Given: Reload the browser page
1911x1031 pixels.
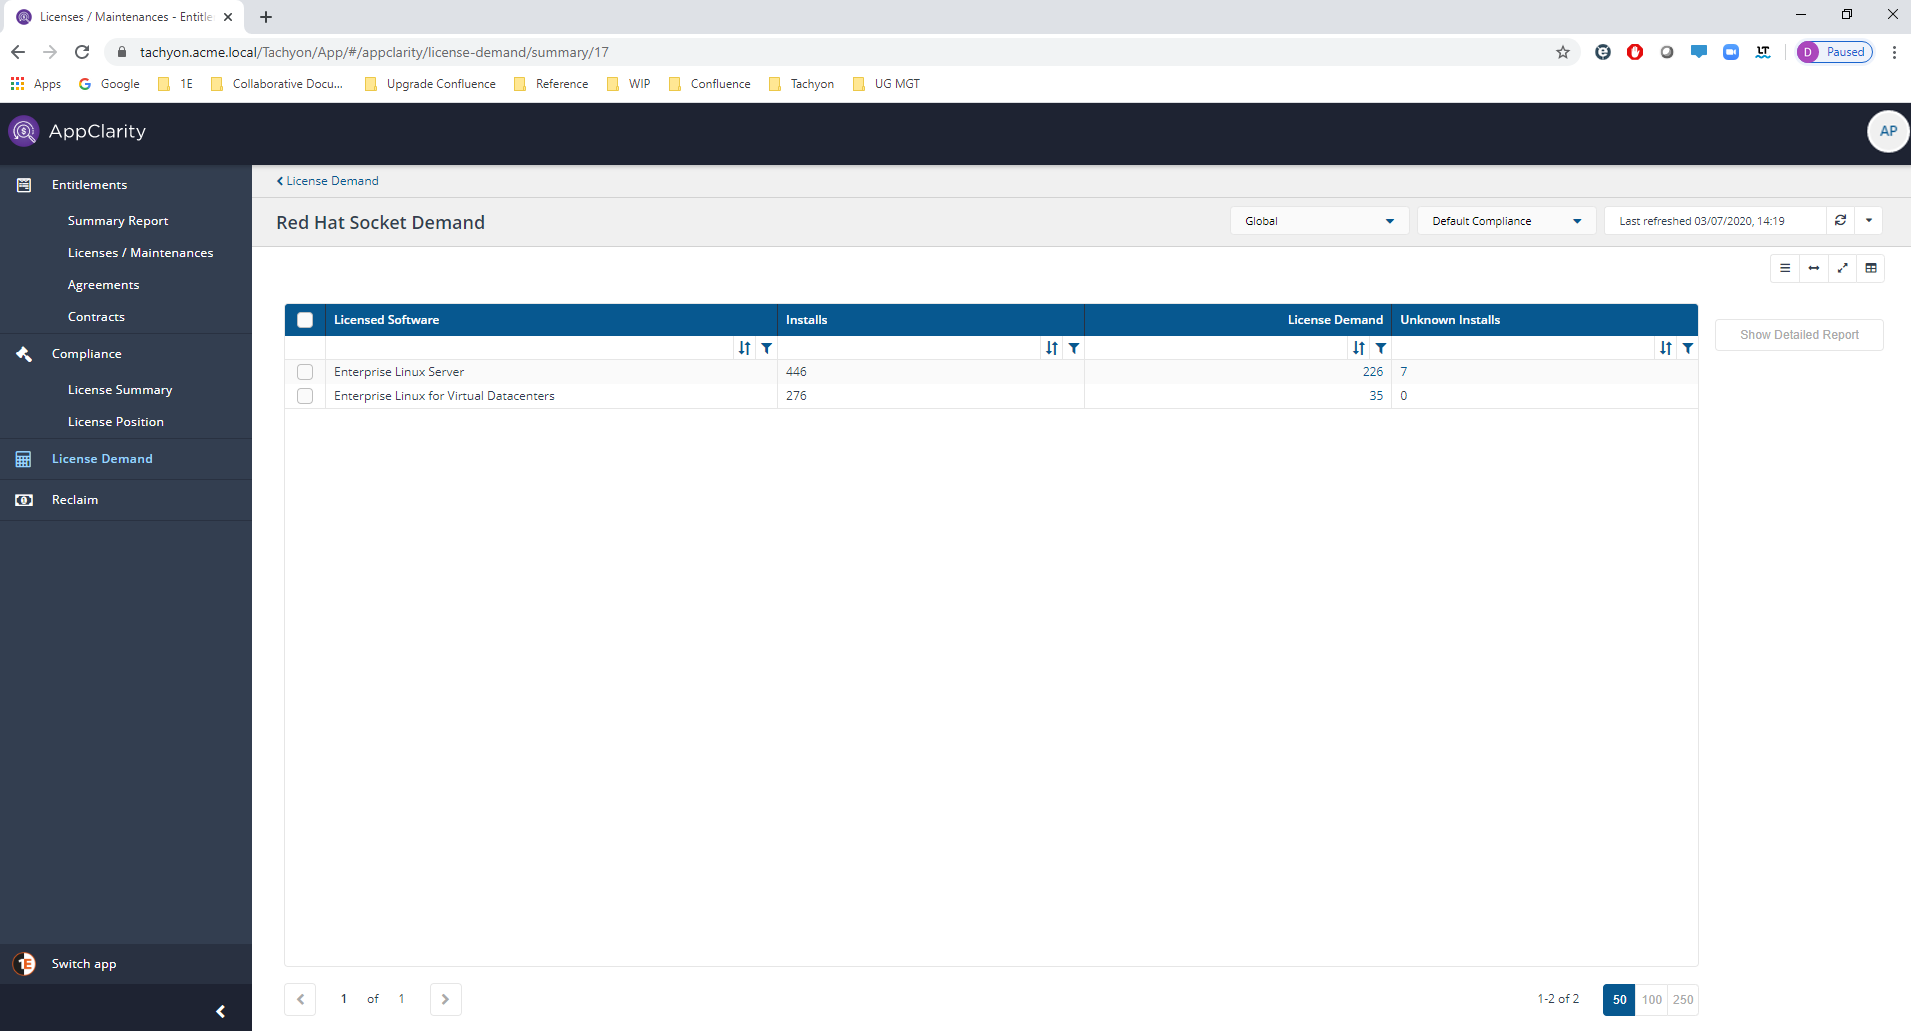Looking at the screenshot, I should (82, 52).
